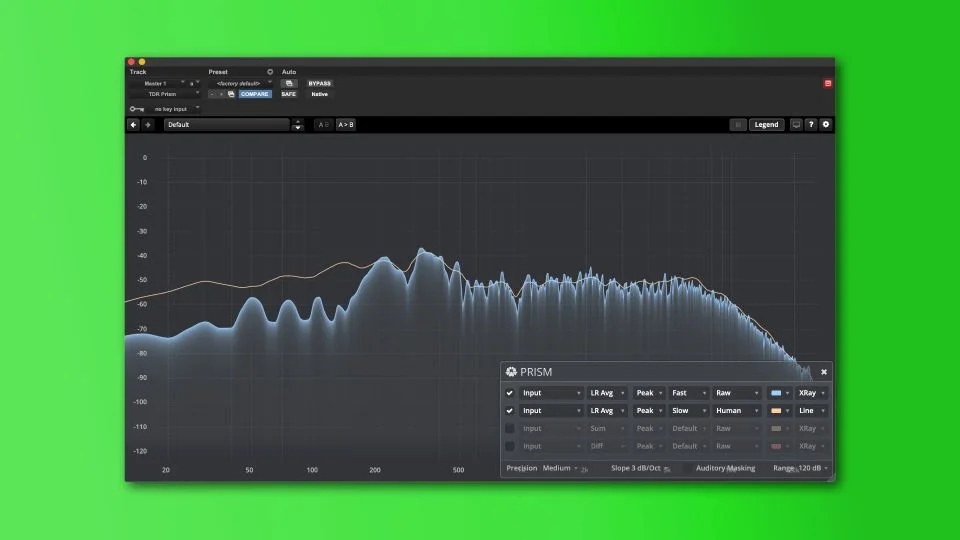Open the no key input selector
This screenshot has width=960, height=540.
[x=174, y=109]
